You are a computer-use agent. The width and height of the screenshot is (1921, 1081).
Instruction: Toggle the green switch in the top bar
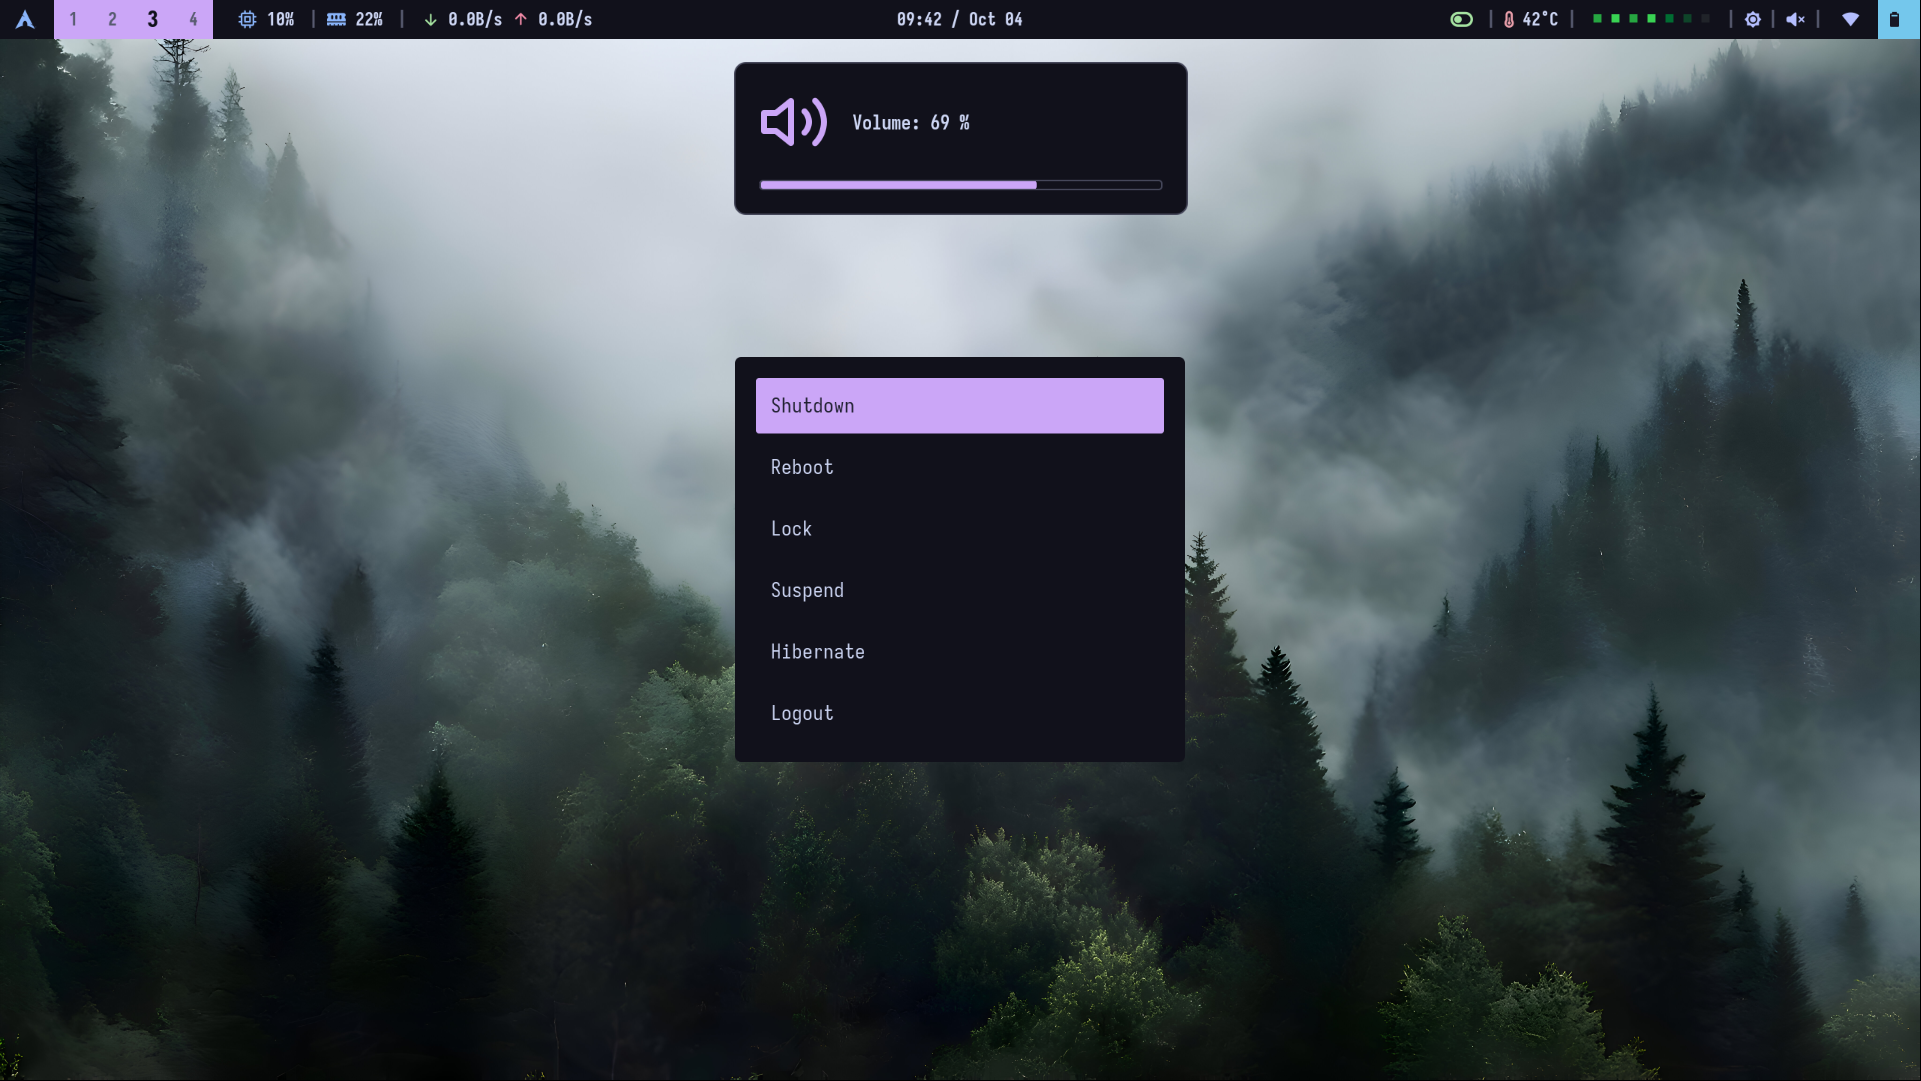(x=1461, y=19)
